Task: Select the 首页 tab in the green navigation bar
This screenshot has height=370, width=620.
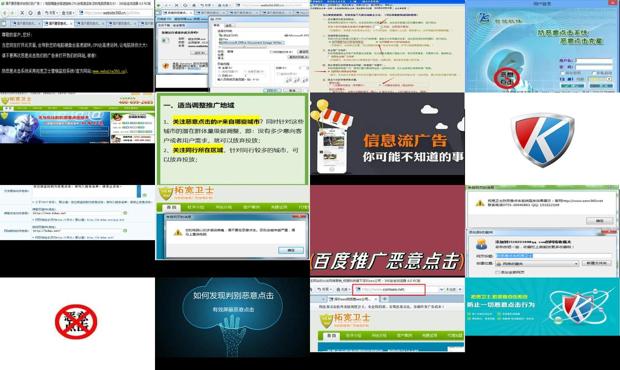Action: [171, 207]
